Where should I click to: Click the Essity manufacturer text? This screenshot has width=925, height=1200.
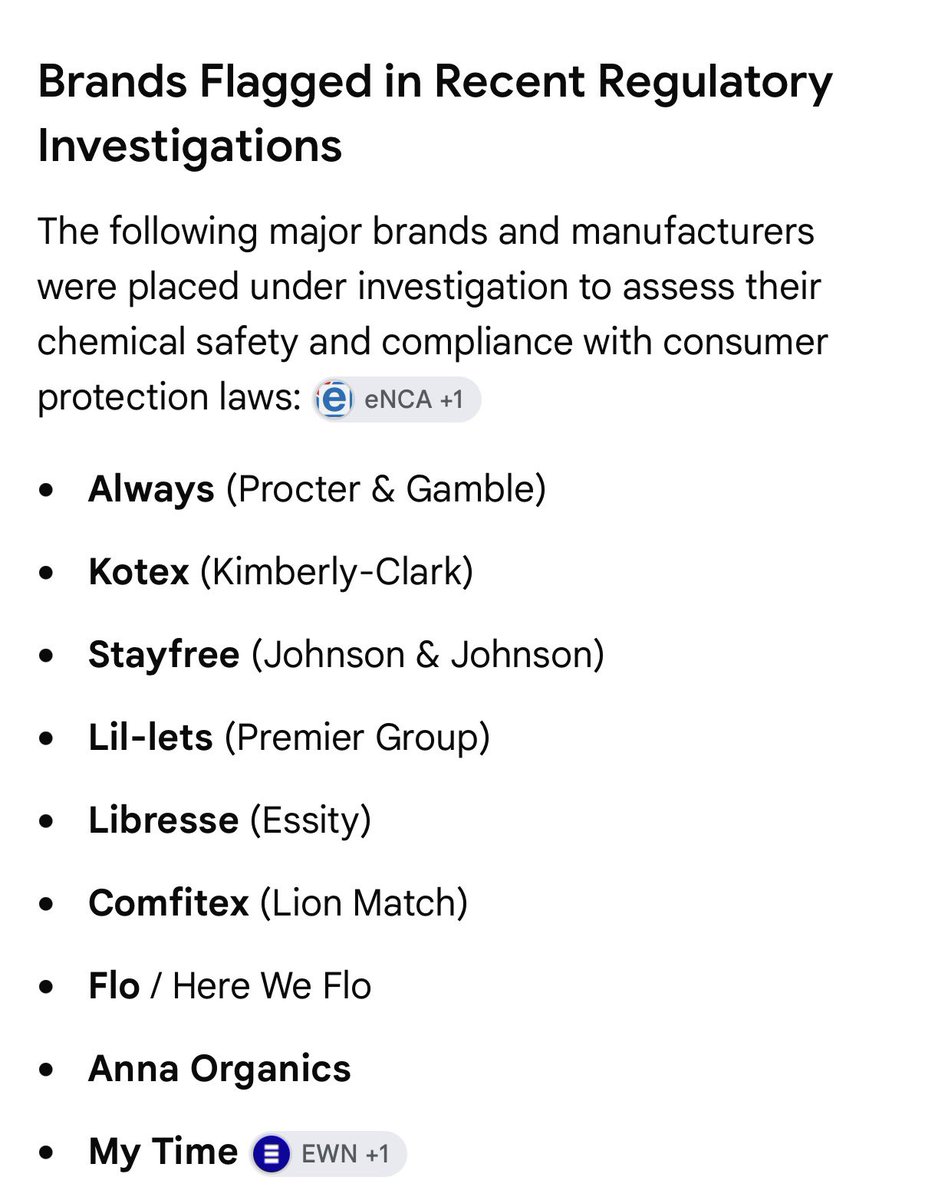[x=310, y=822]
